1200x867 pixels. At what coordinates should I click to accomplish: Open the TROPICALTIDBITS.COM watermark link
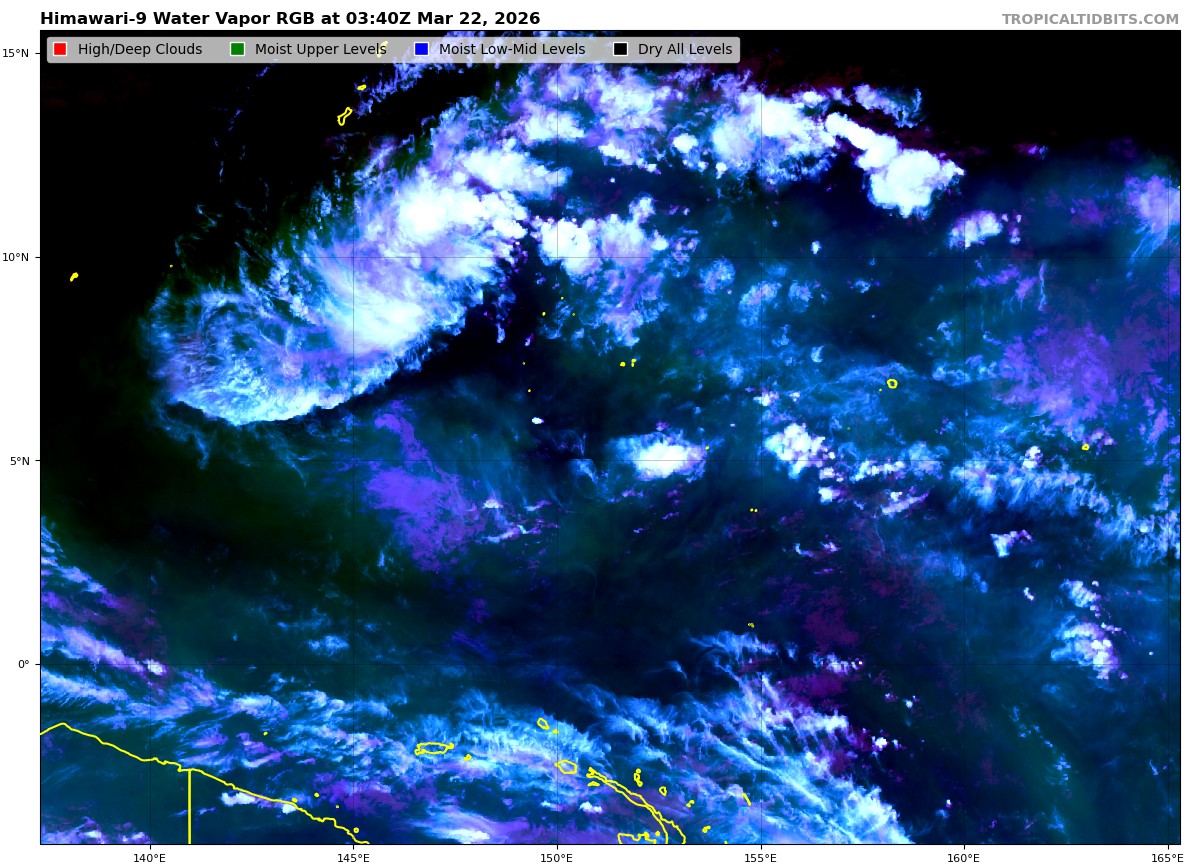click(x=1090, y=19)
